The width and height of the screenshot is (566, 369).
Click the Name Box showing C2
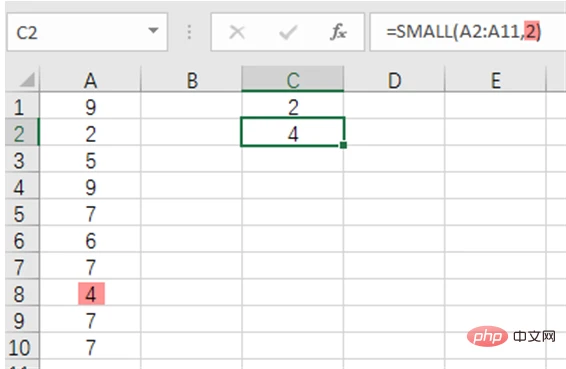click(x=87, y=32)
